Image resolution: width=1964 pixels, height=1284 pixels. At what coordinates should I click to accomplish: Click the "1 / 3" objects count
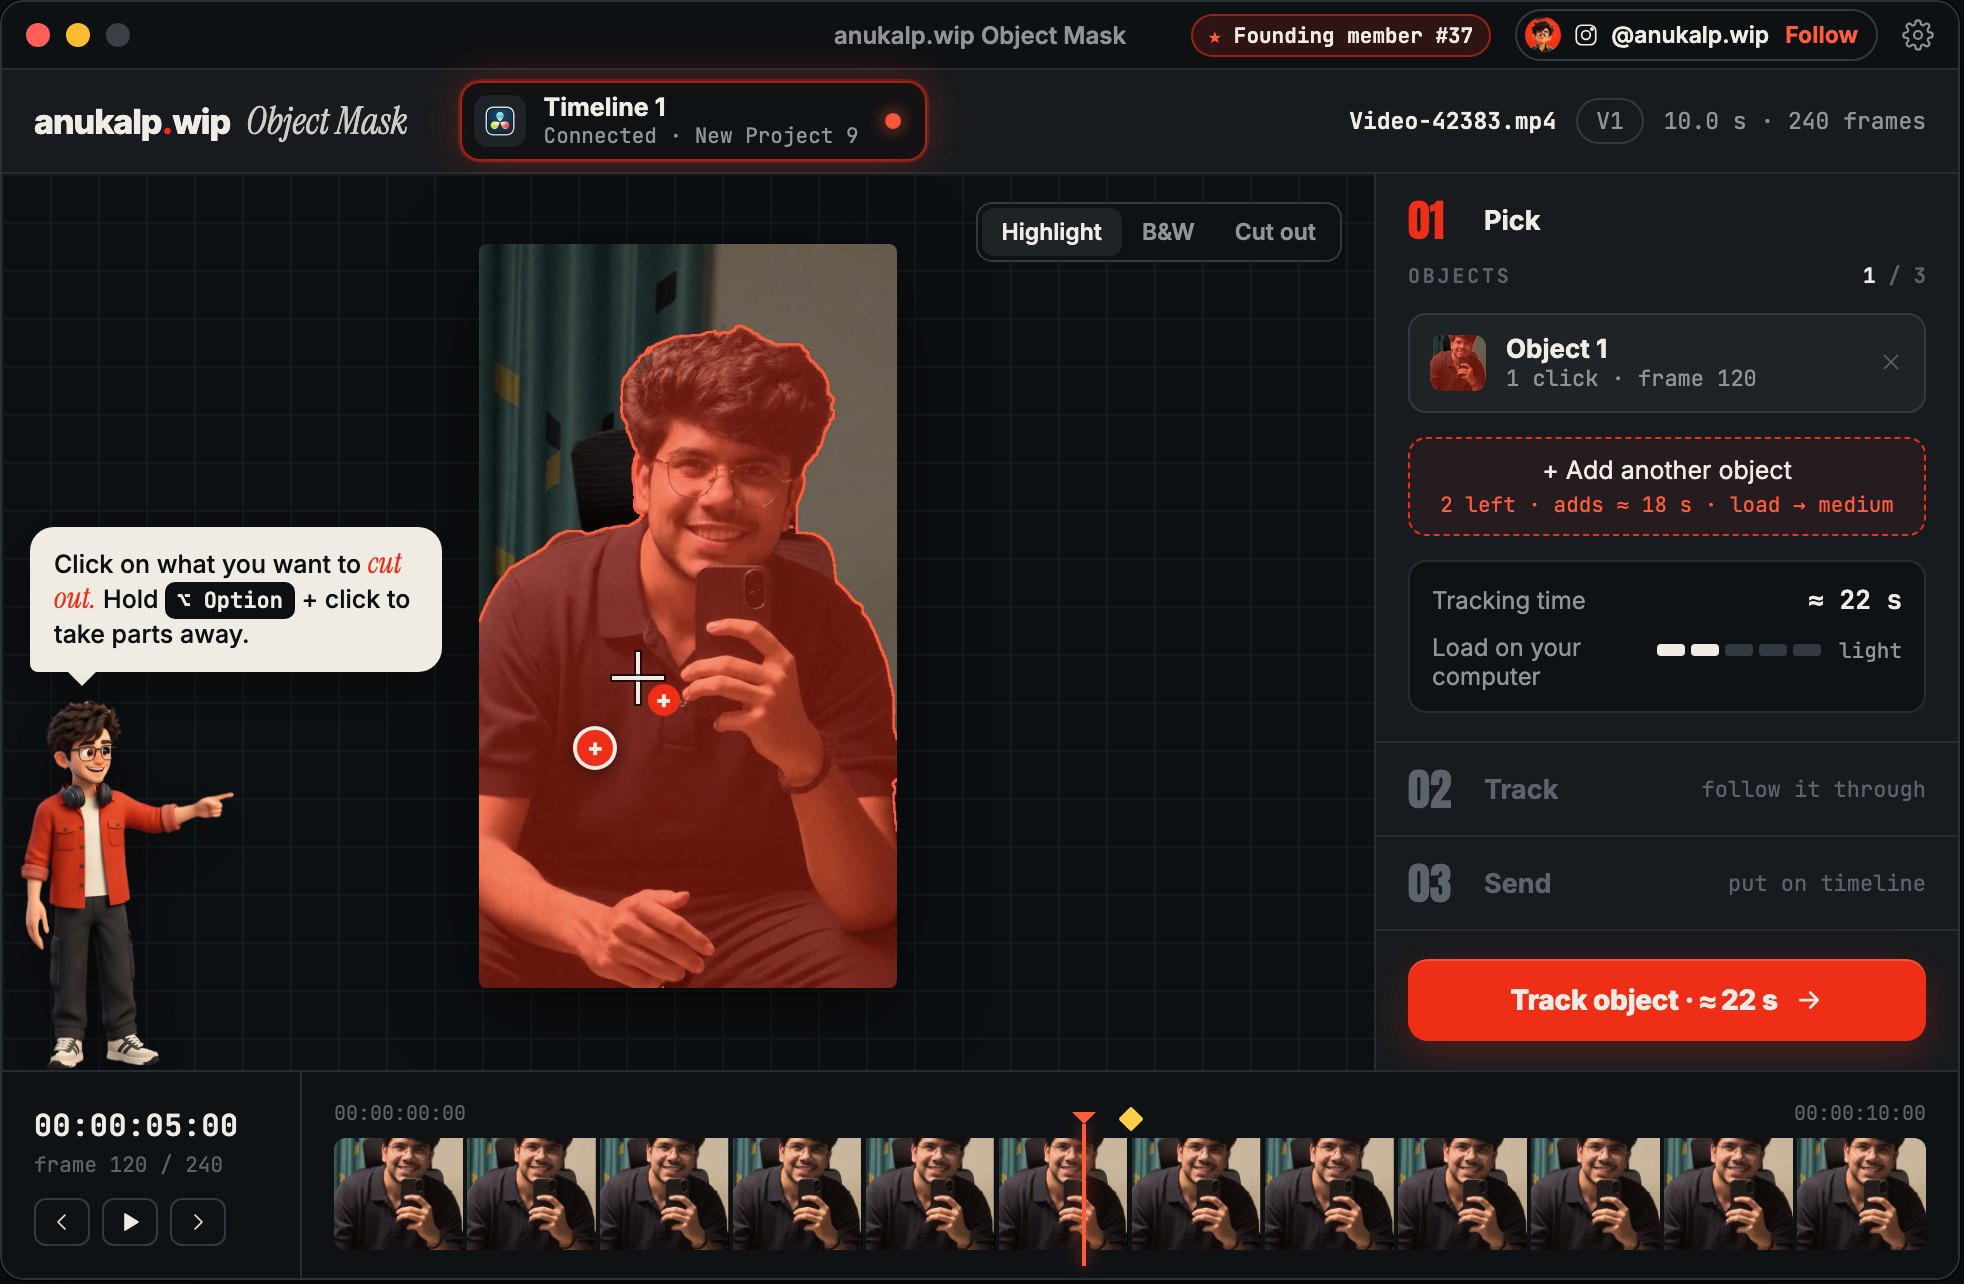click(x=1894, y=275)
